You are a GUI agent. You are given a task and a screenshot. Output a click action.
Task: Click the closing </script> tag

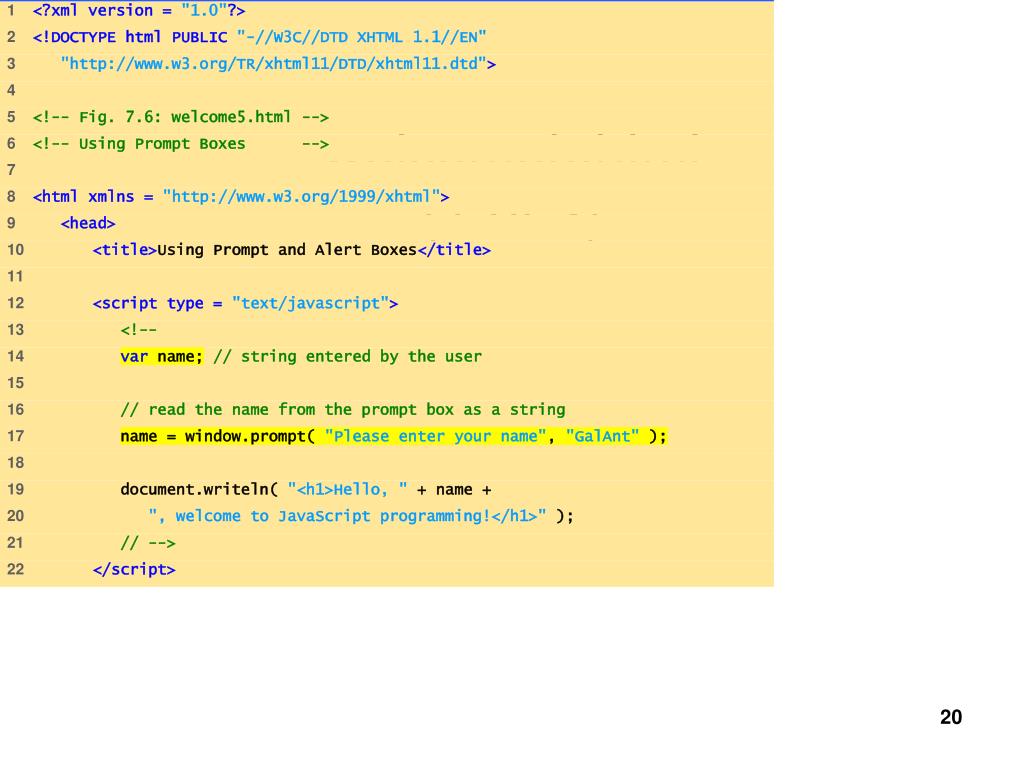[134, 569]
